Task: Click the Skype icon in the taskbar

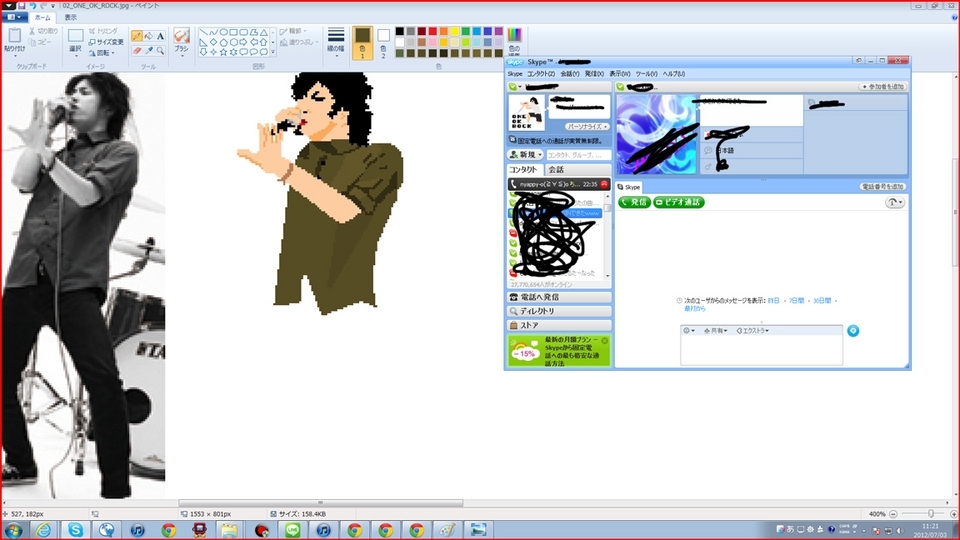Action: point(75,530)
